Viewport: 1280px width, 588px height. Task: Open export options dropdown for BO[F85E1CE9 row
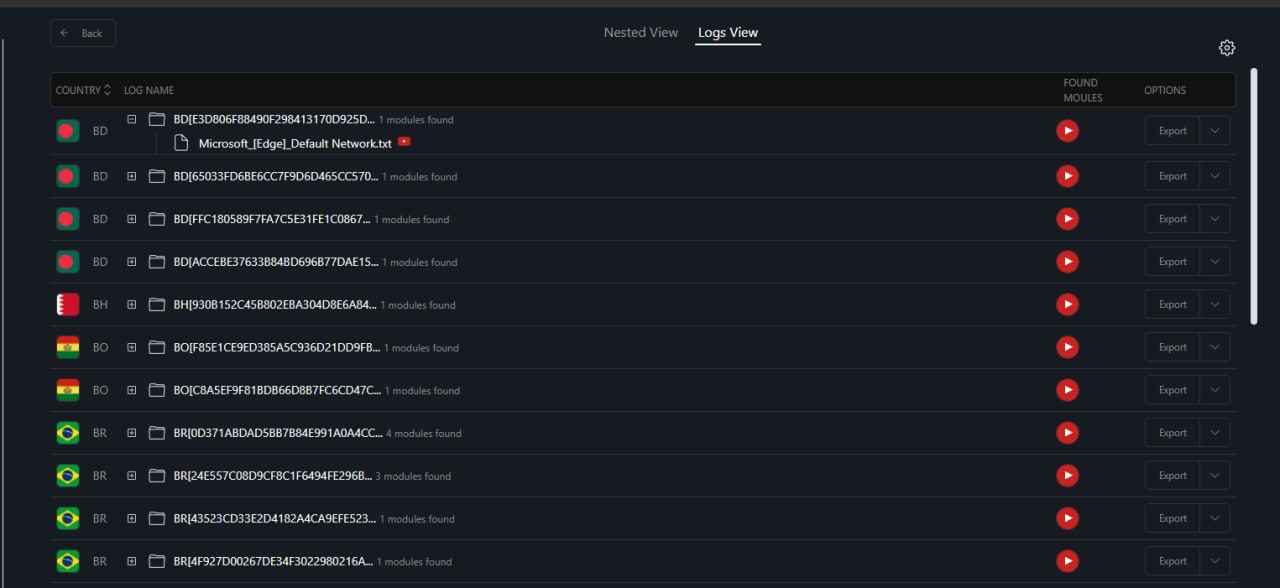click(1215, 347)
